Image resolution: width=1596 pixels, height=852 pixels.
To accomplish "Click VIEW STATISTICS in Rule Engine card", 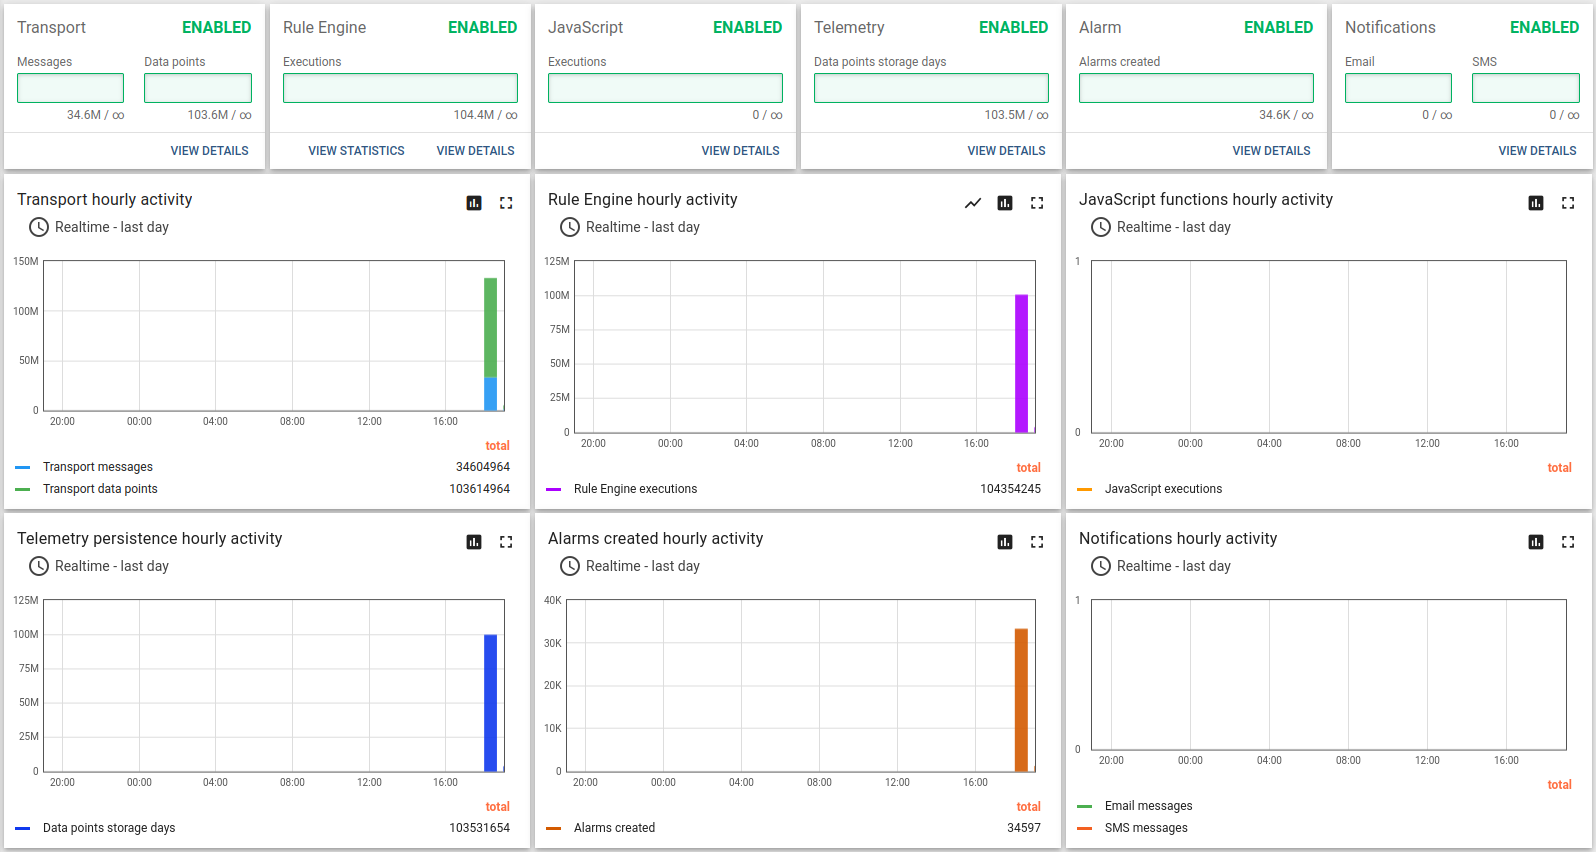I will pyautogui.click(x=356, y=151).
